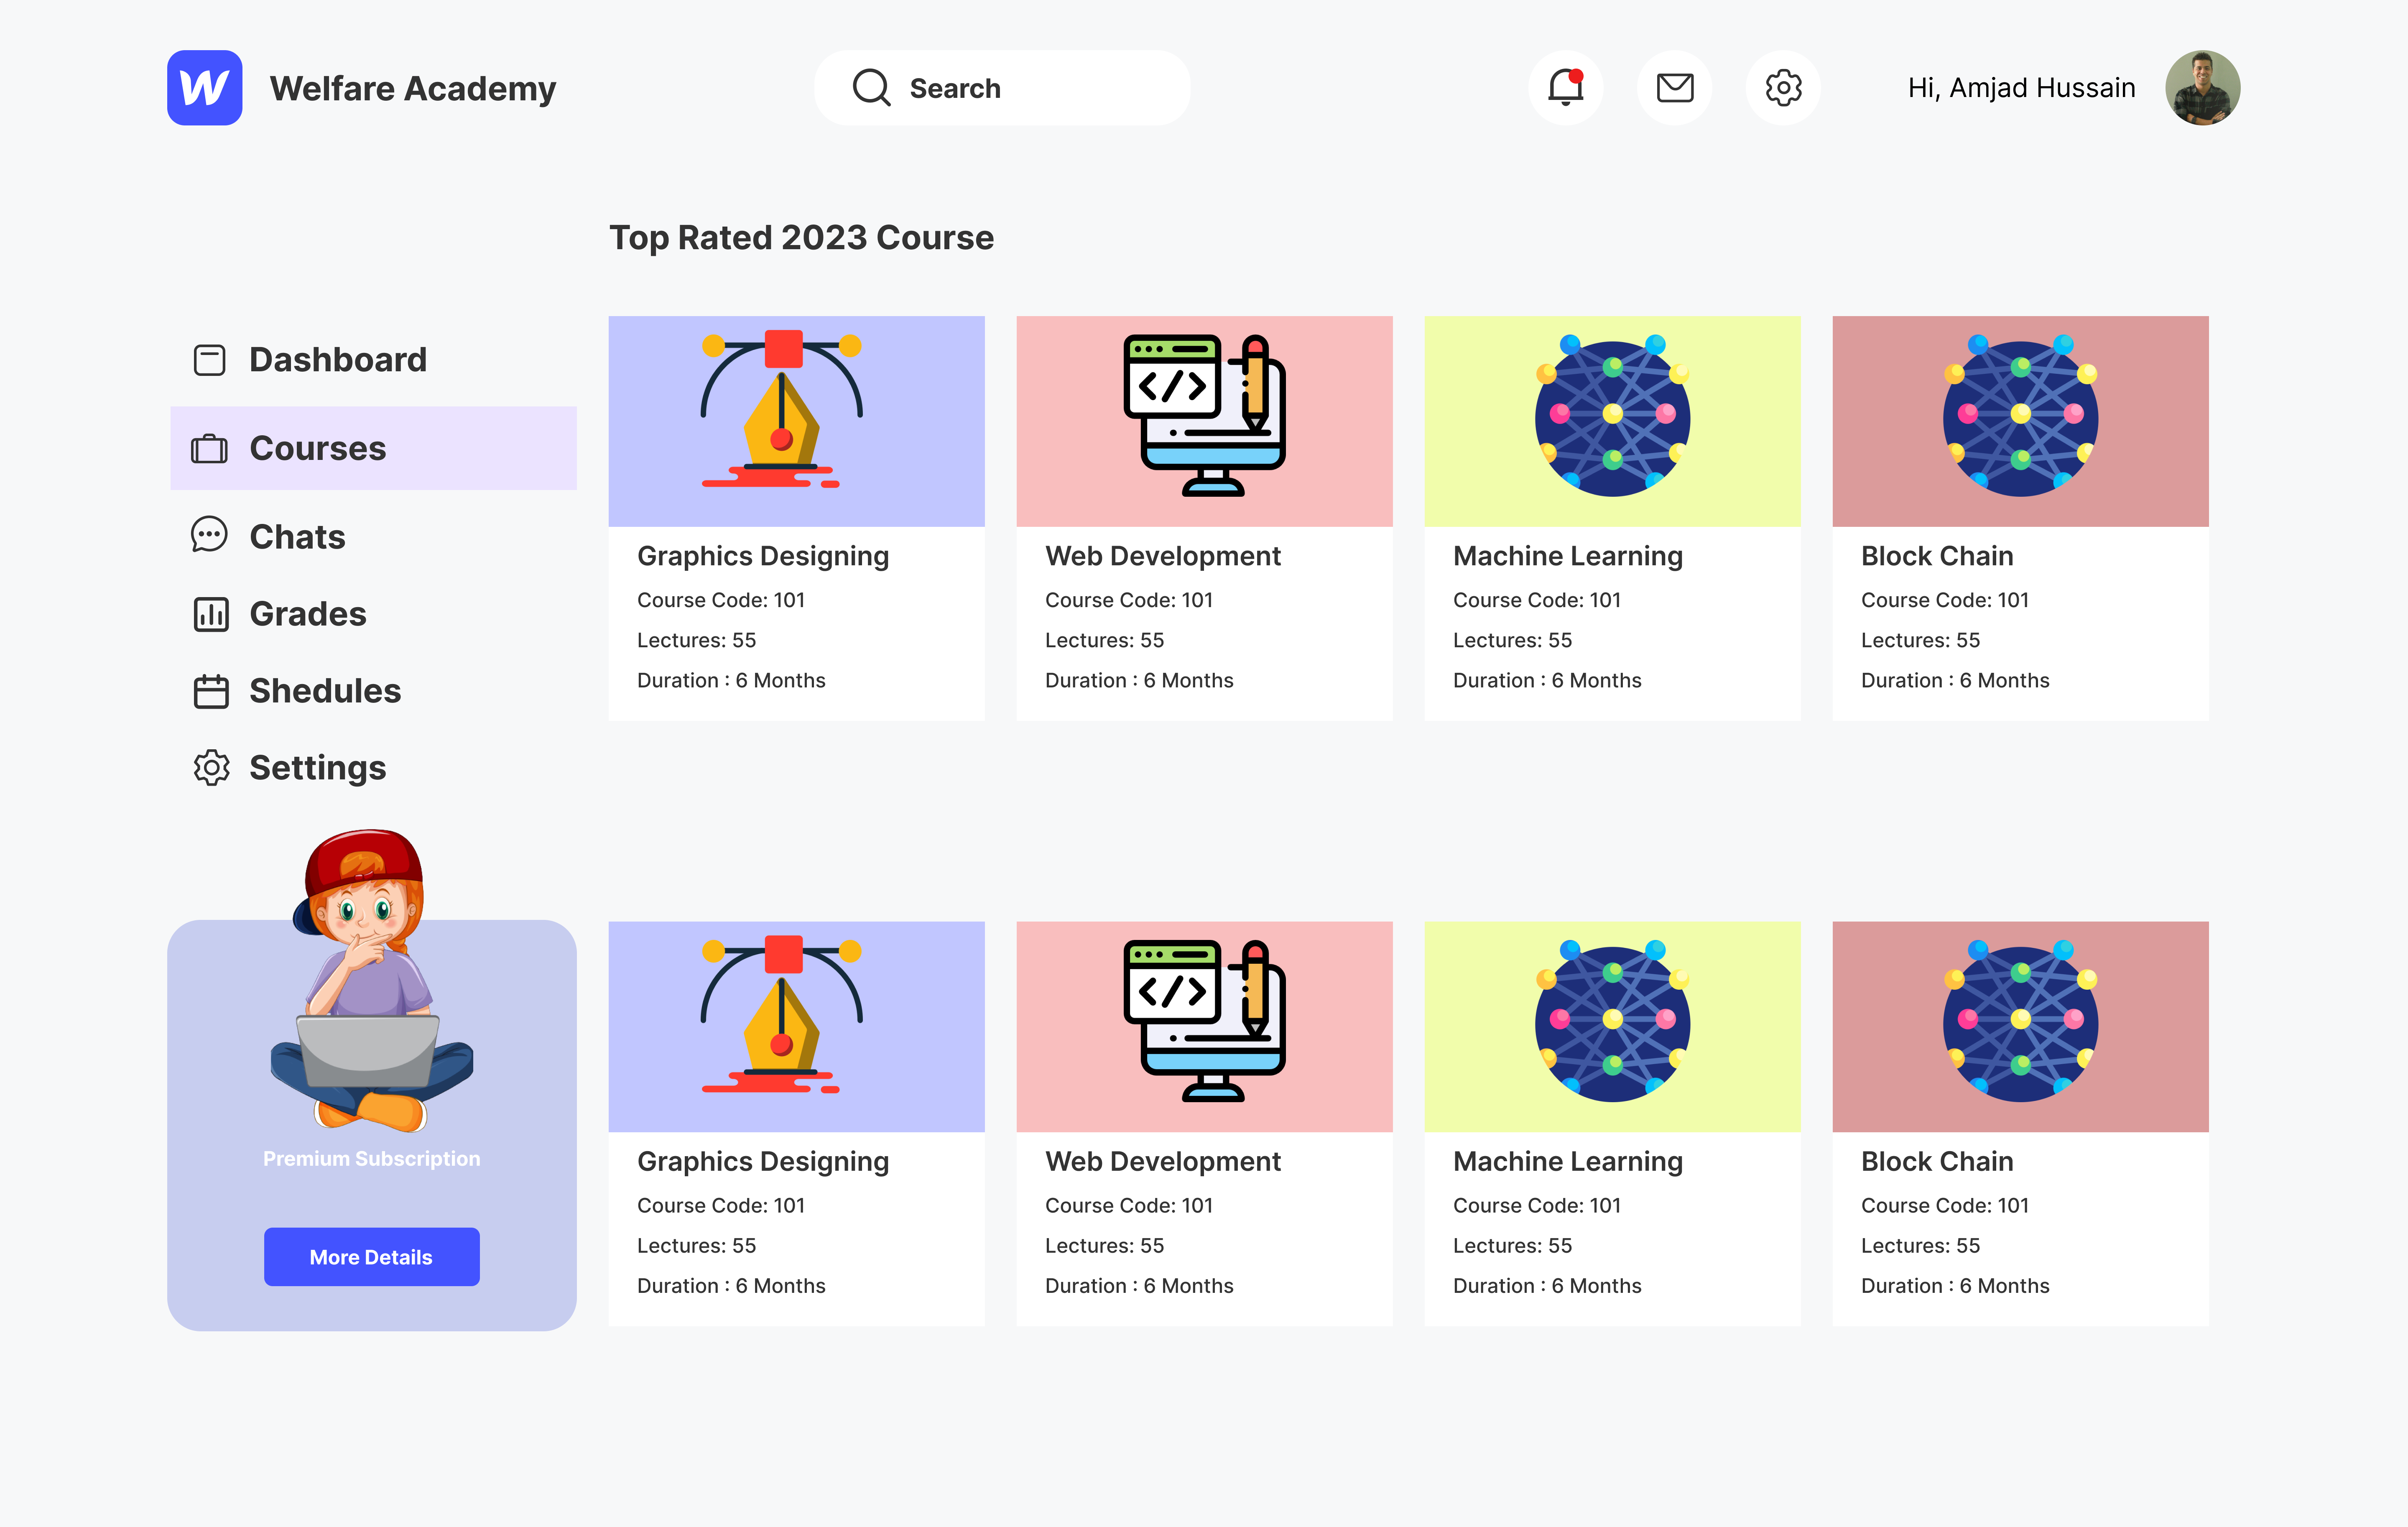Click bottom-row Web Development title
2408x1527 pixels.
pyautogui.click(x=1163, y=1161)
